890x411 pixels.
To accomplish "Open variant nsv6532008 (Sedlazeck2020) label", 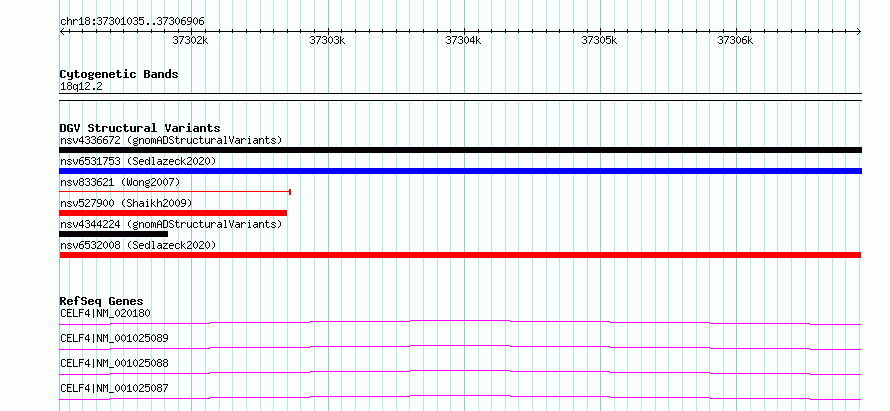I will tap(138, 245).
